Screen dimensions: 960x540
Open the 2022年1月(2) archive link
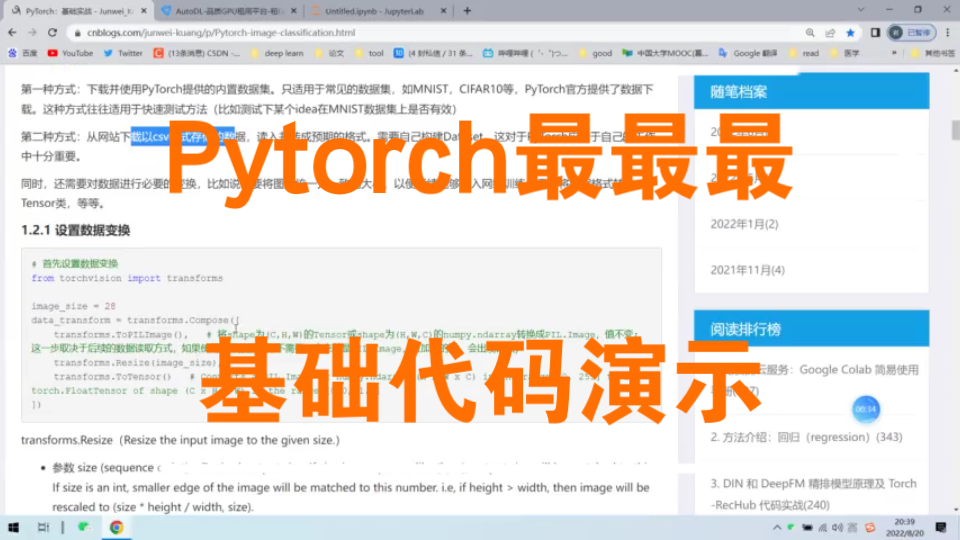[744, 224]
